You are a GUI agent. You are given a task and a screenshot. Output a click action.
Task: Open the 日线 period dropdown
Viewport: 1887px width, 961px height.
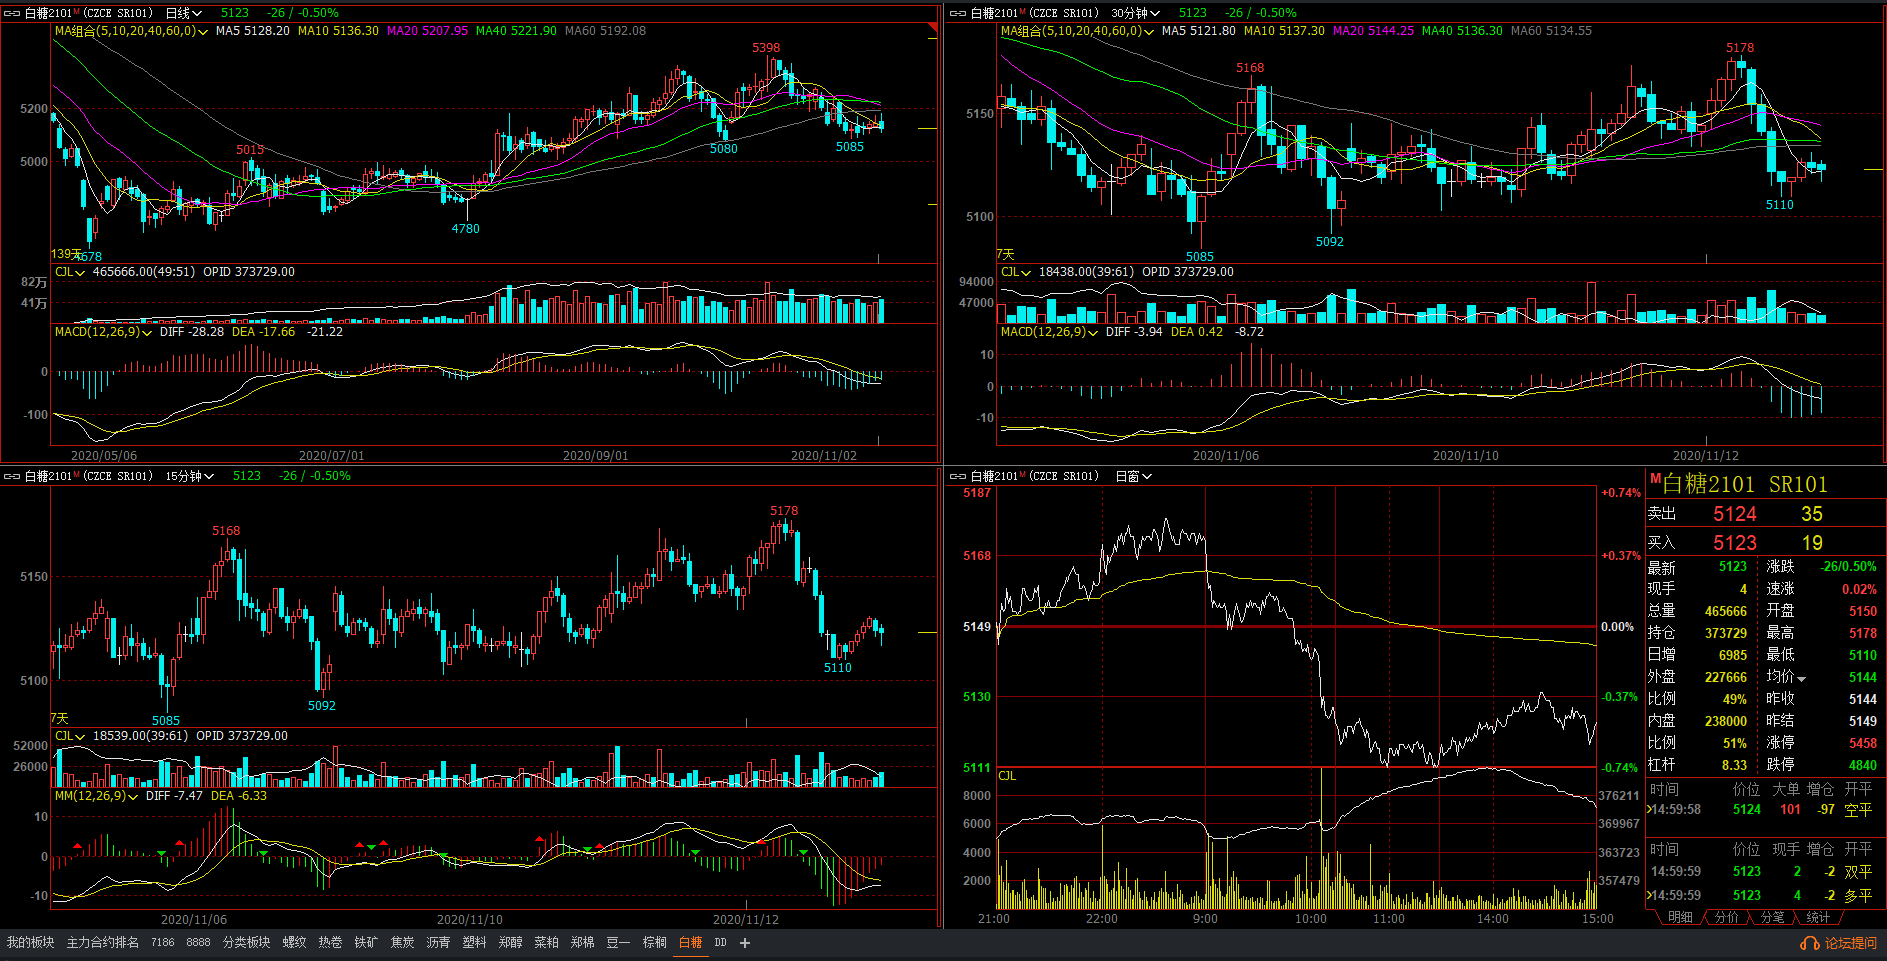[x=184, y=13]
